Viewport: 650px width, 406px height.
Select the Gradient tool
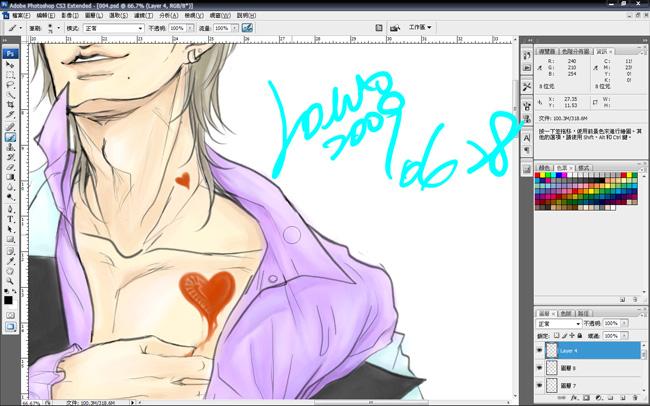[10, 177]
